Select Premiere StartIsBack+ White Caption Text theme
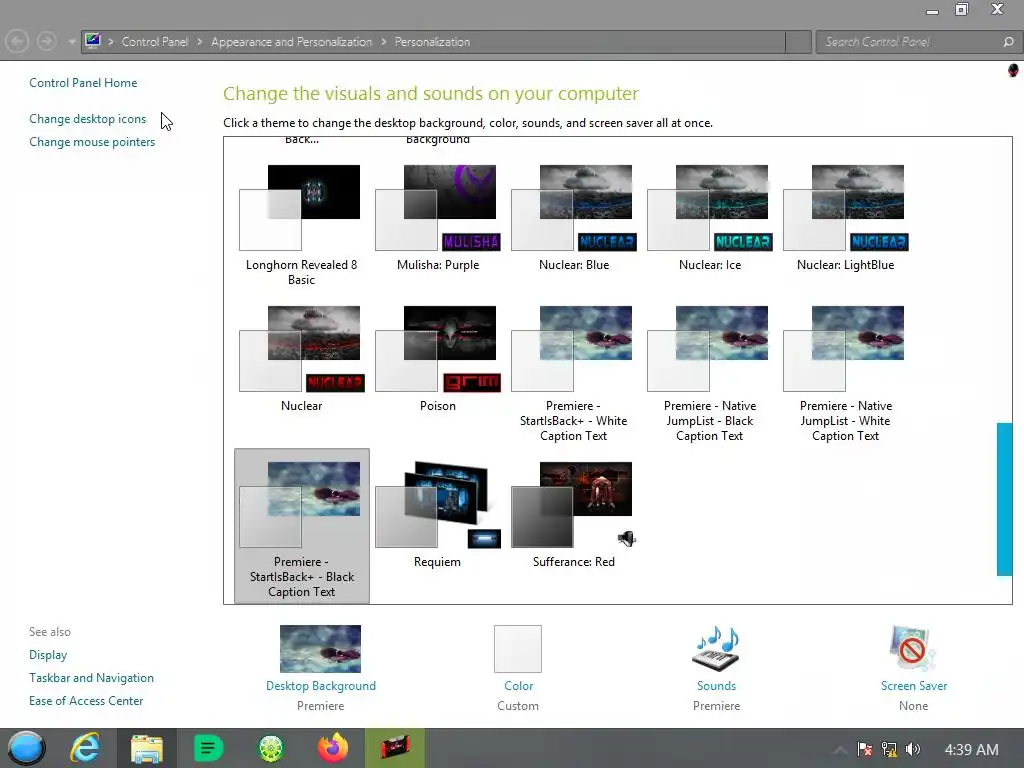This screenshot has height=768, width=1024. click(573, 372)
